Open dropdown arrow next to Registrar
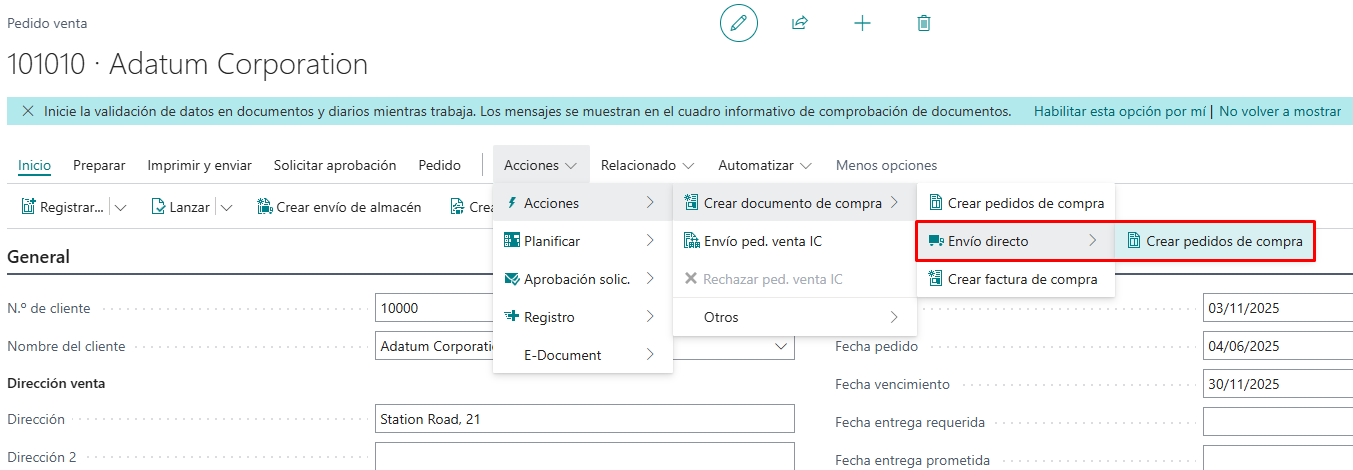Viewport: 1353px width, 470px height. click(121, 207)
